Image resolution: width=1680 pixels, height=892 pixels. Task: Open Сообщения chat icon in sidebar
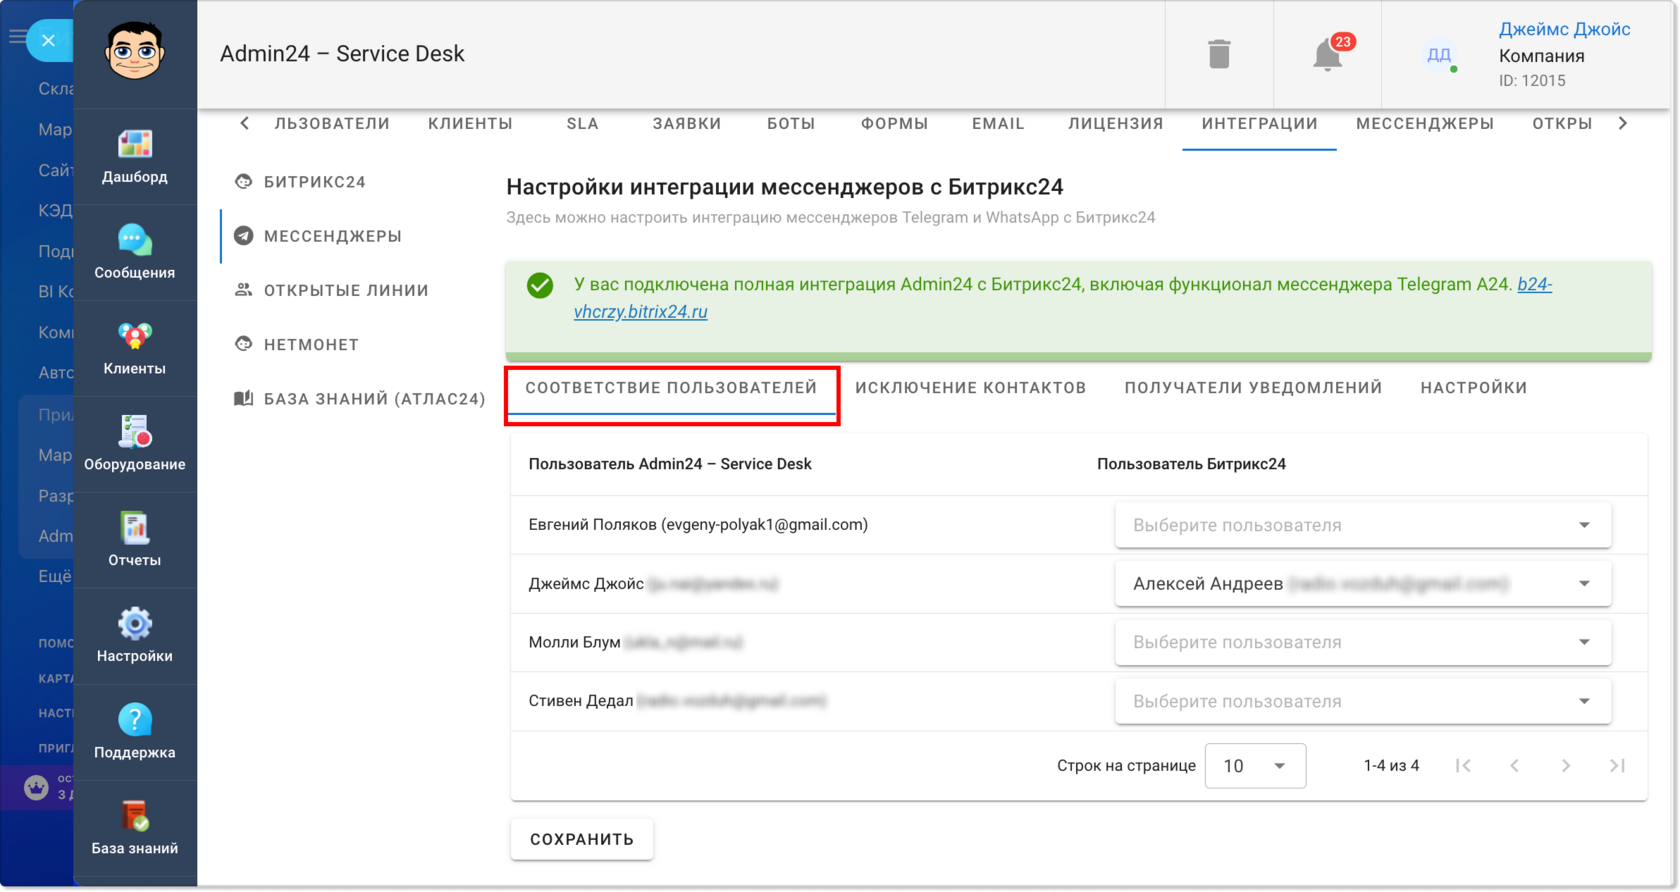click(135, 240)
